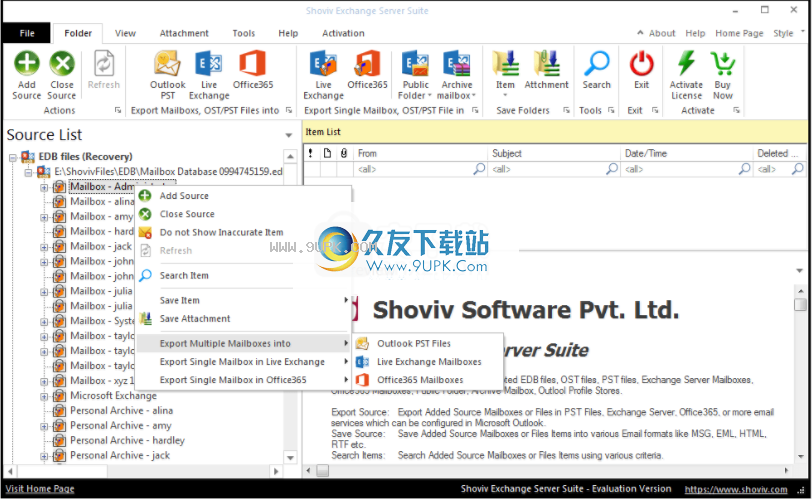Open Export Multiple Mailboxes into submenu
This screenshot has width=812, height=499.
[242, 343]
